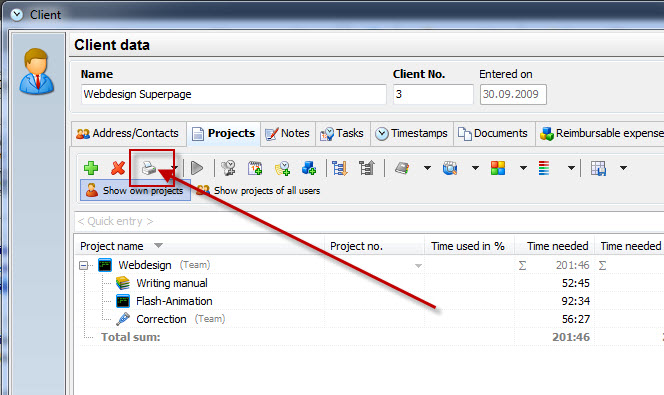The height and width of the screenshot is (395, 664).
Task: Open the Reimbursable expenses tab
Action: (x=600, y=133)
